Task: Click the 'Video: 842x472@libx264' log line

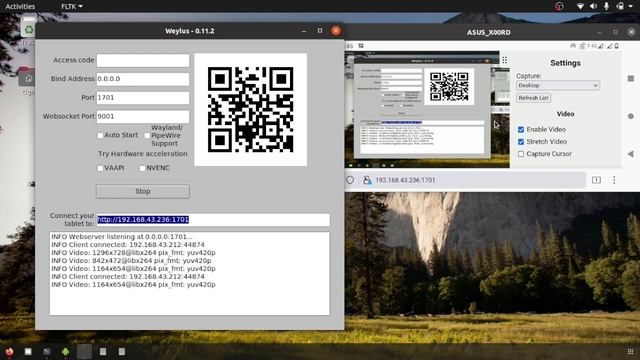Action: click(131, 260)
